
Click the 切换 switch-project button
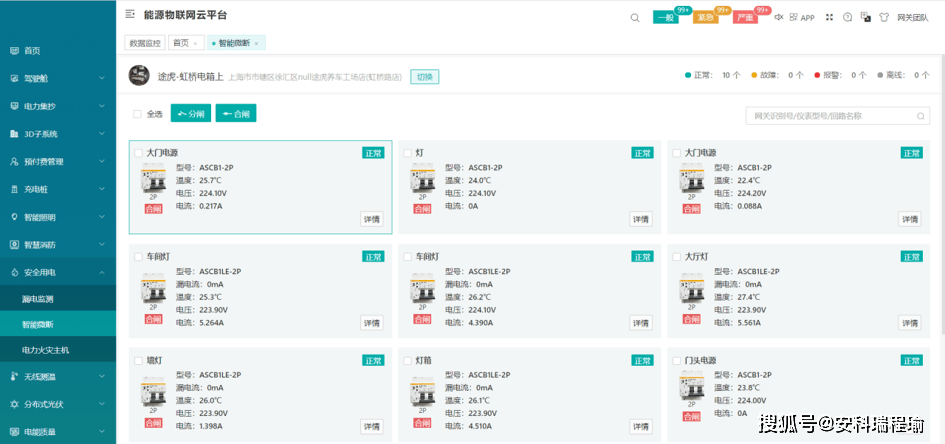tap(425, 77)
